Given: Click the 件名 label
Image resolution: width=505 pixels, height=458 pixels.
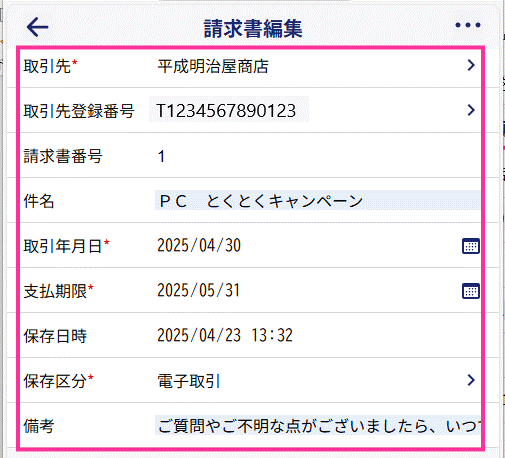Looking at the screenshot, I should click(x=39, y=201).
